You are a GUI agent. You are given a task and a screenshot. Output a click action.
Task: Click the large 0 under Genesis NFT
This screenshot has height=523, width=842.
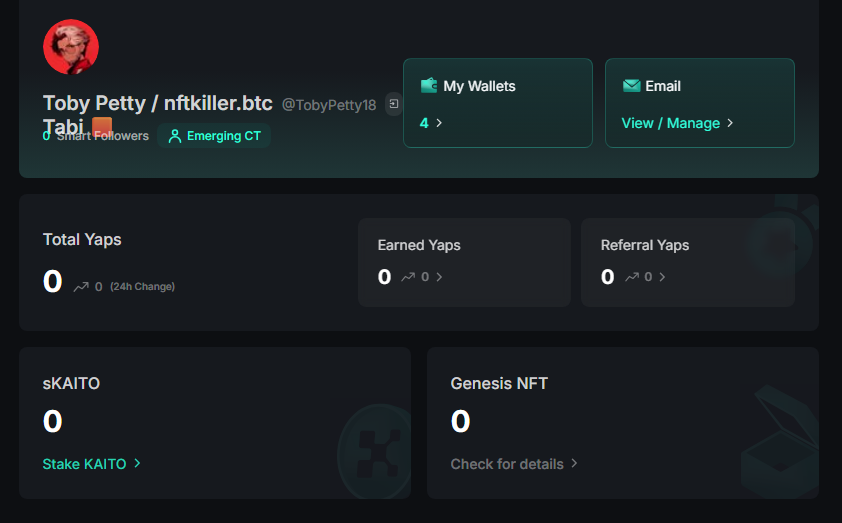coord(461,421)
